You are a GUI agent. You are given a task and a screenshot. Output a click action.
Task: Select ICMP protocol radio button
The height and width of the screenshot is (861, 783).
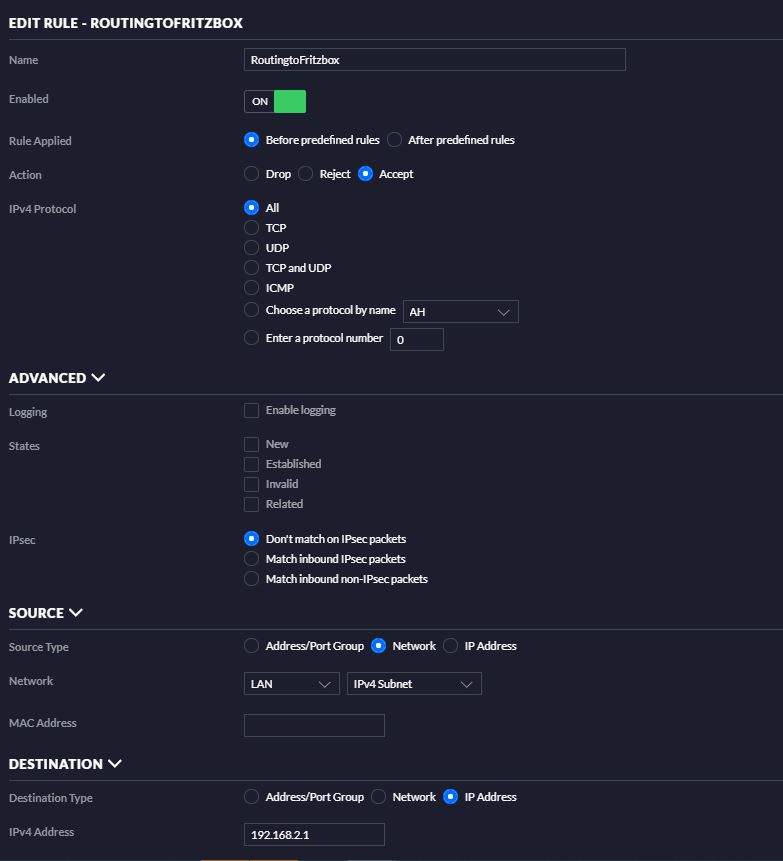(x=251, y=288)
